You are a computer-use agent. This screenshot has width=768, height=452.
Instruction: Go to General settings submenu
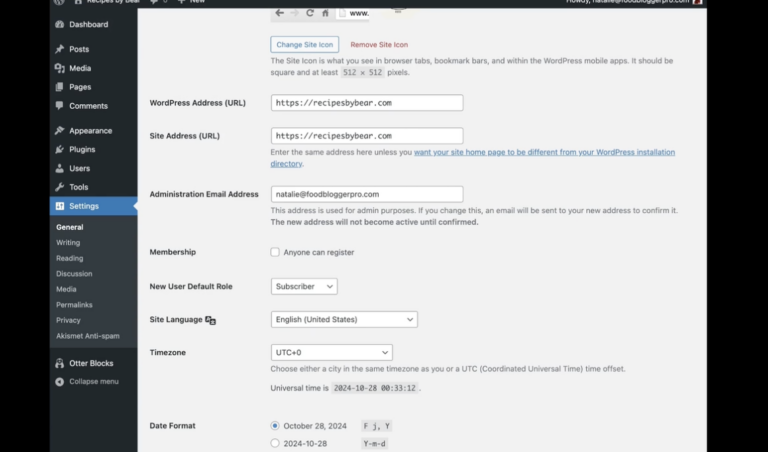pos(70,227)
